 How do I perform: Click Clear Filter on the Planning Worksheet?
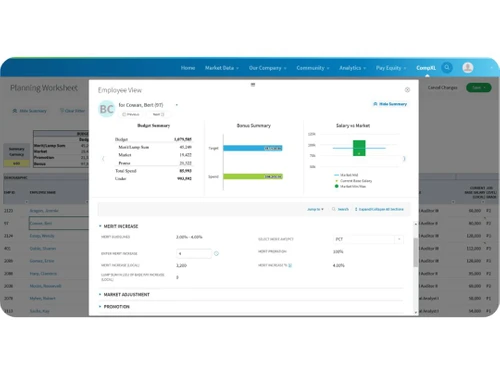pos(72,111)
